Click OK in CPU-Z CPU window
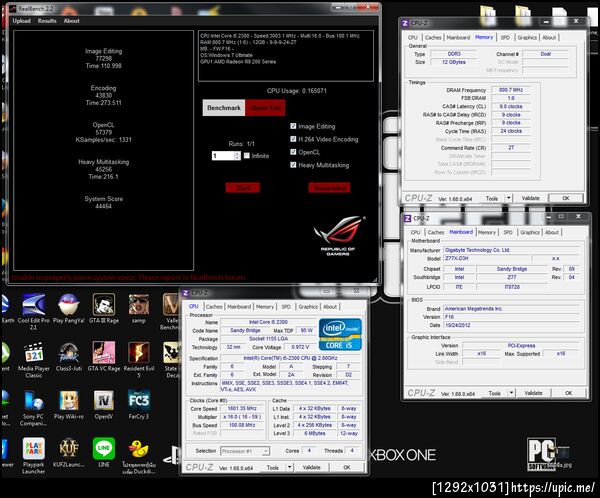This screenshot has width=600, height=498. coord(347,467)
